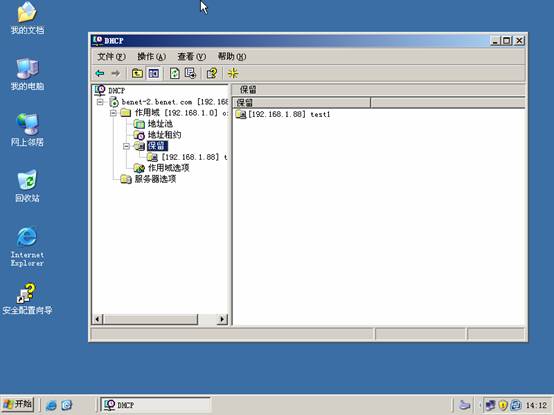
Task: Open the 查看(V) menu
Action: (x=191, y=57)
